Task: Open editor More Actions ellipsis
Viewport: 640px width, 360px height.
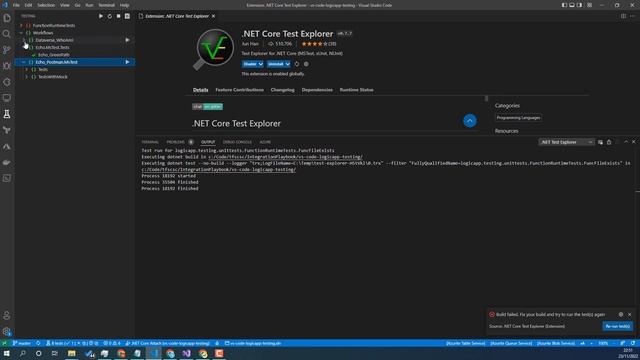Action: coord(632,16)
